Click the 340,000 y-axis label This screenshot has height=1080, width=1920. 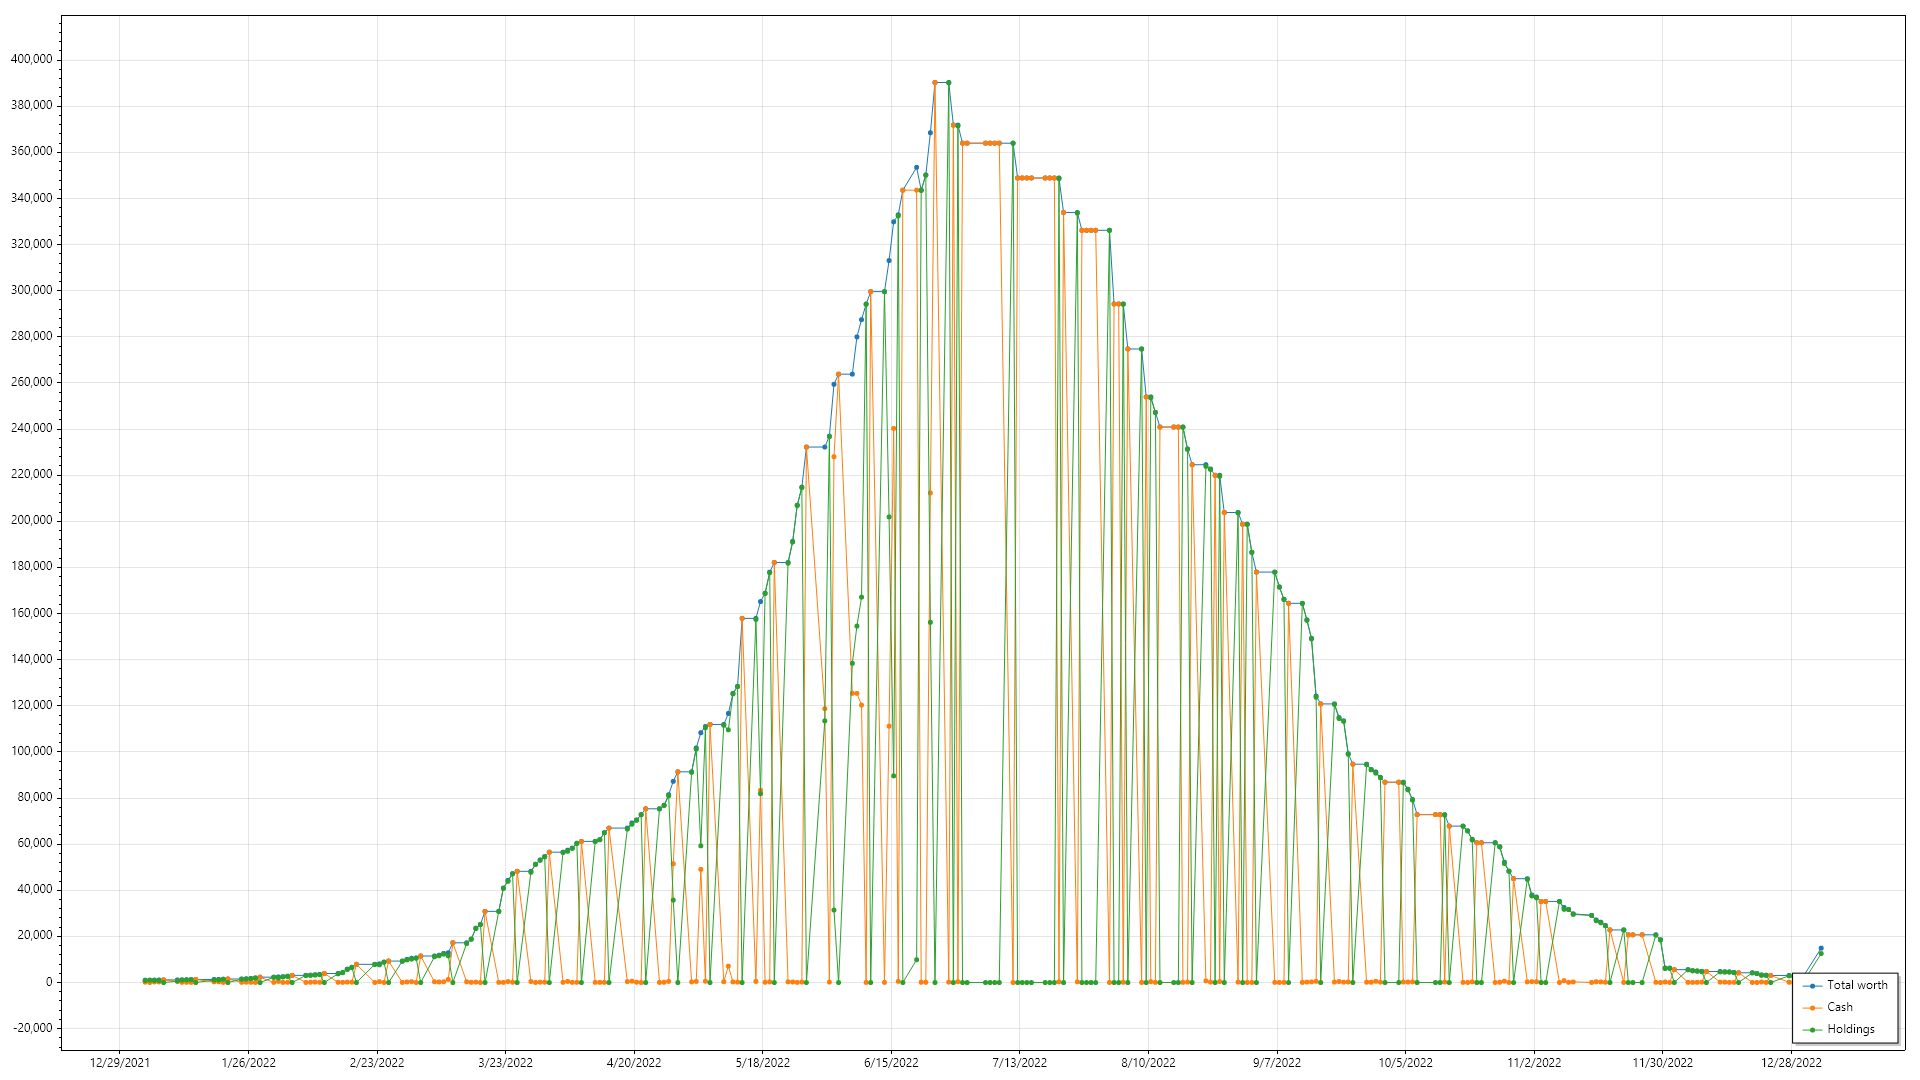(31, 198)
